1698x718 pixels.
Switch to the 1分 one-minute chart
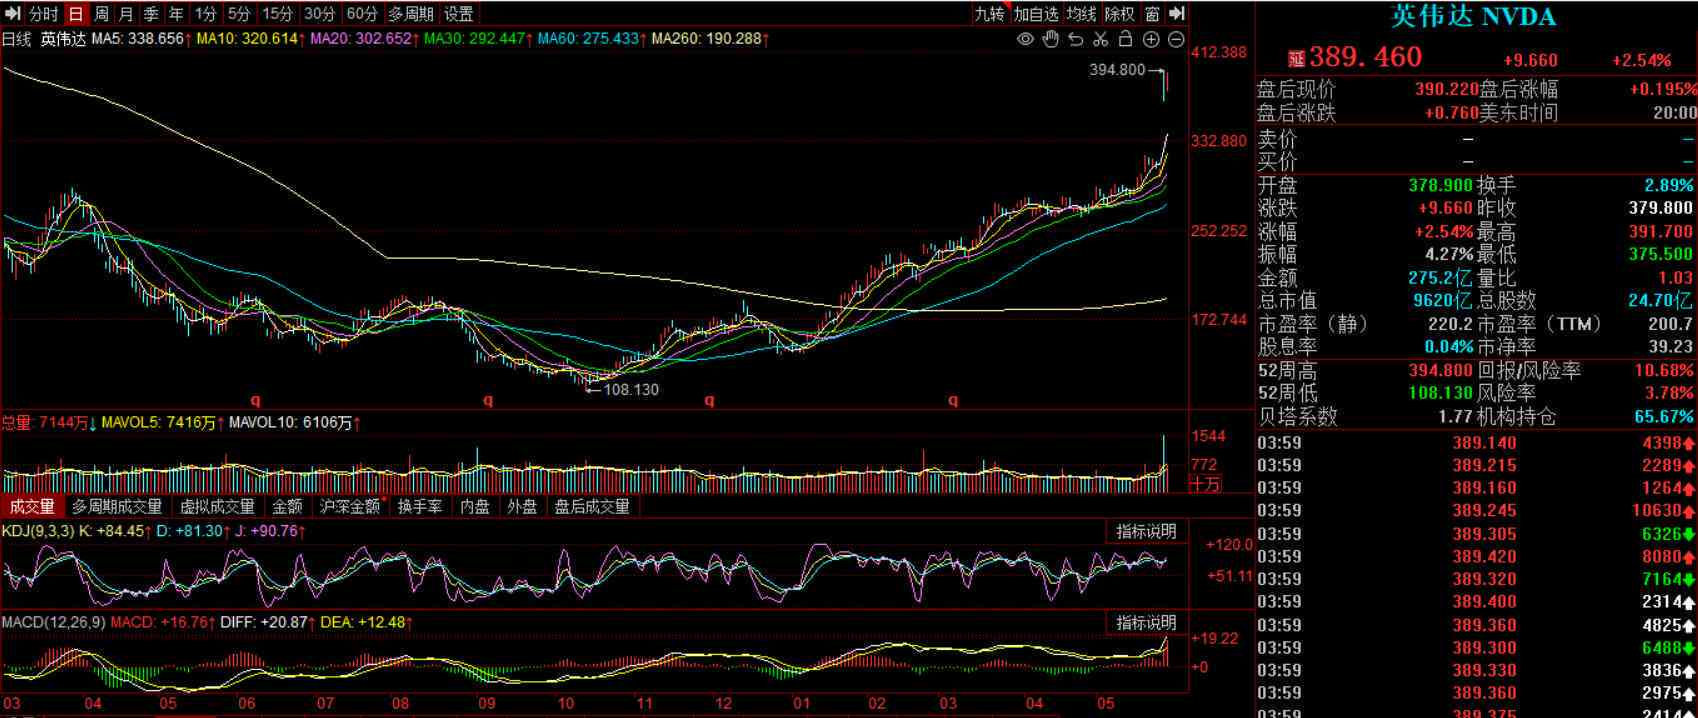pyautogui.click(x=205, y=14)
